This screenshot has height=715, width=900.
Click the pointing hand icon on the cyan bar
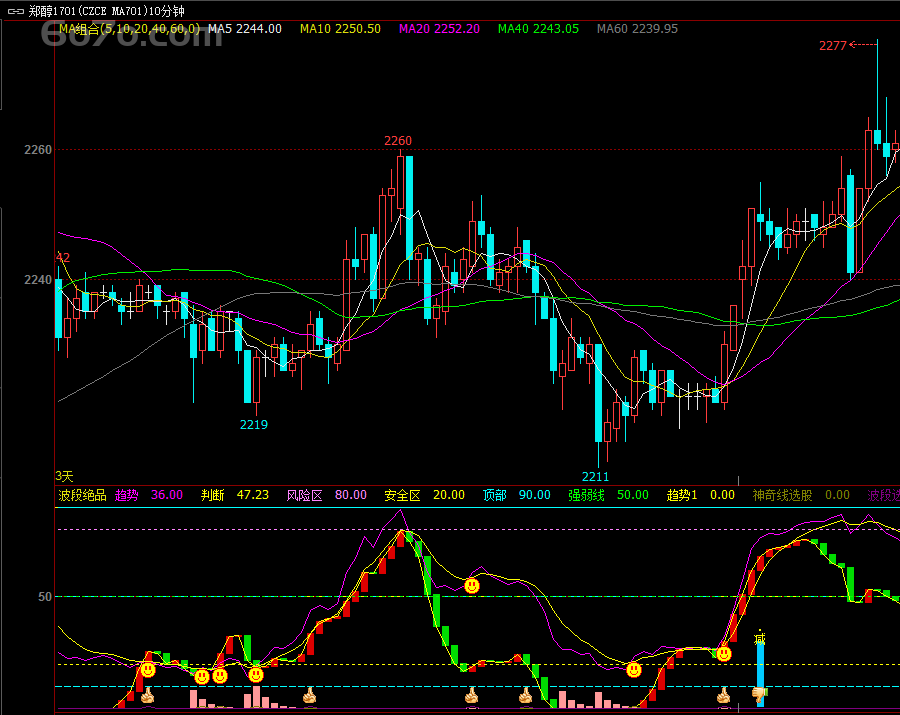pyautogui.click(x=759, y=692)
